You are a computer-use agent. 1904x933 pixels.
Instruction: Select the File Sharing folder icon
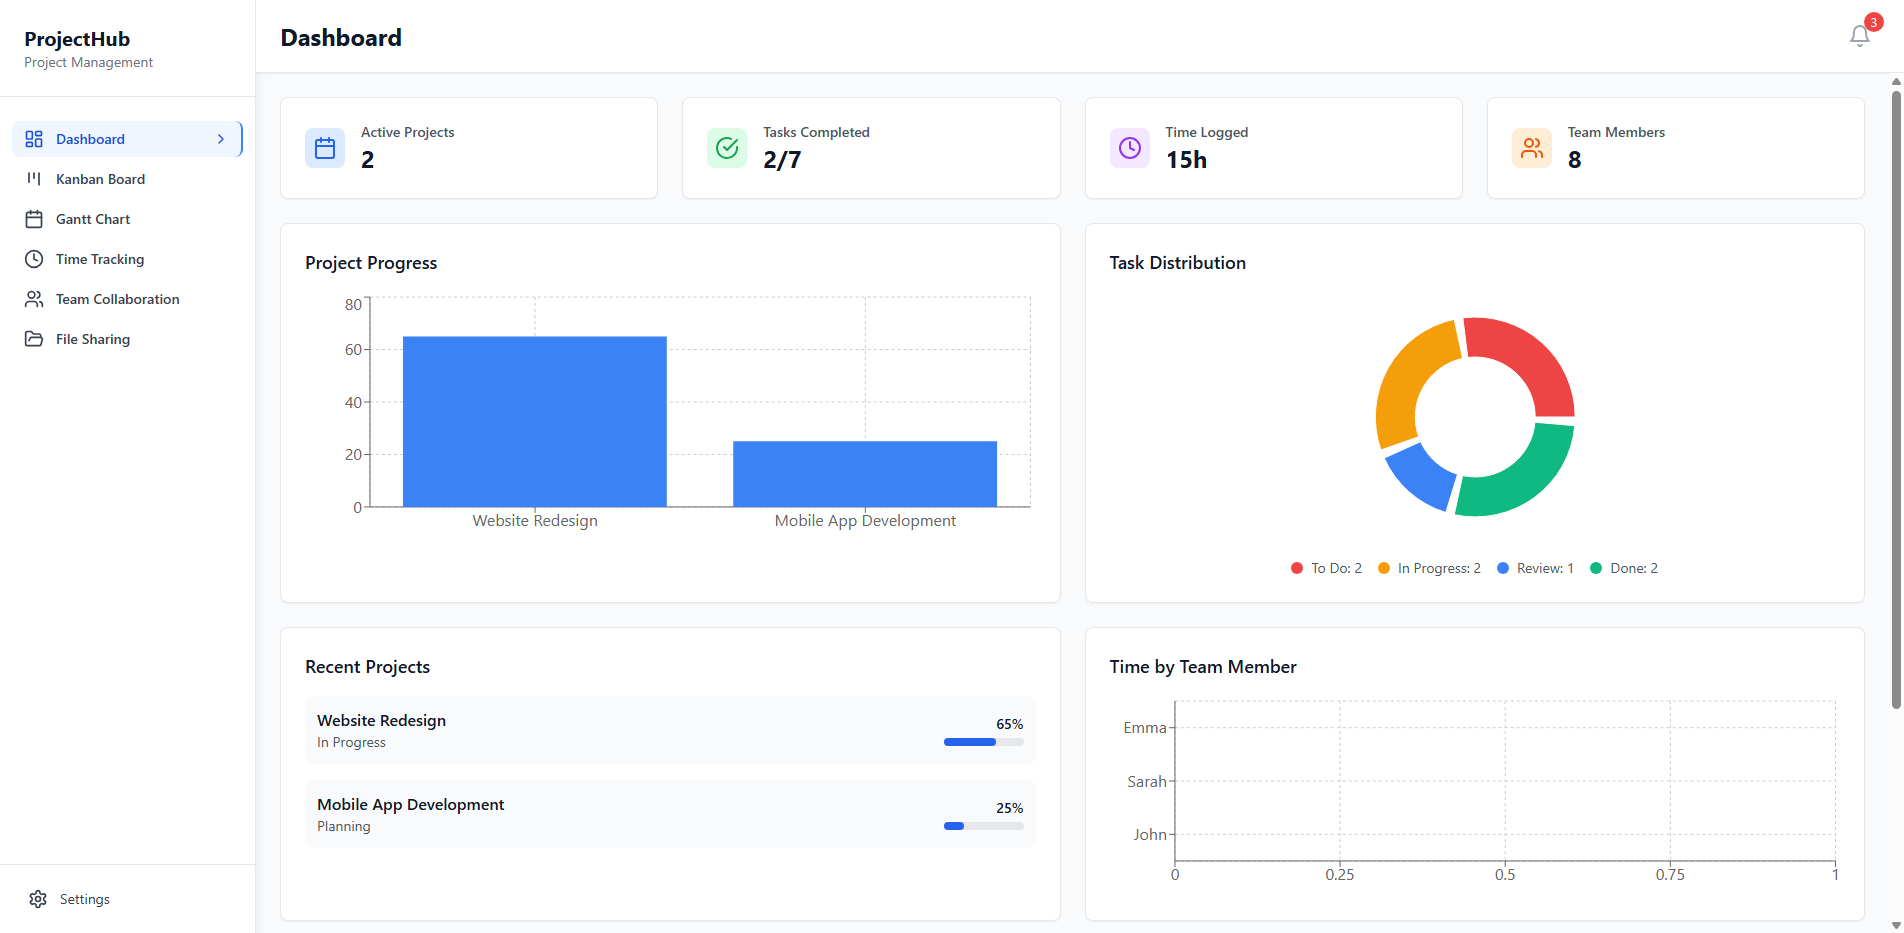[x=35, y=339]
